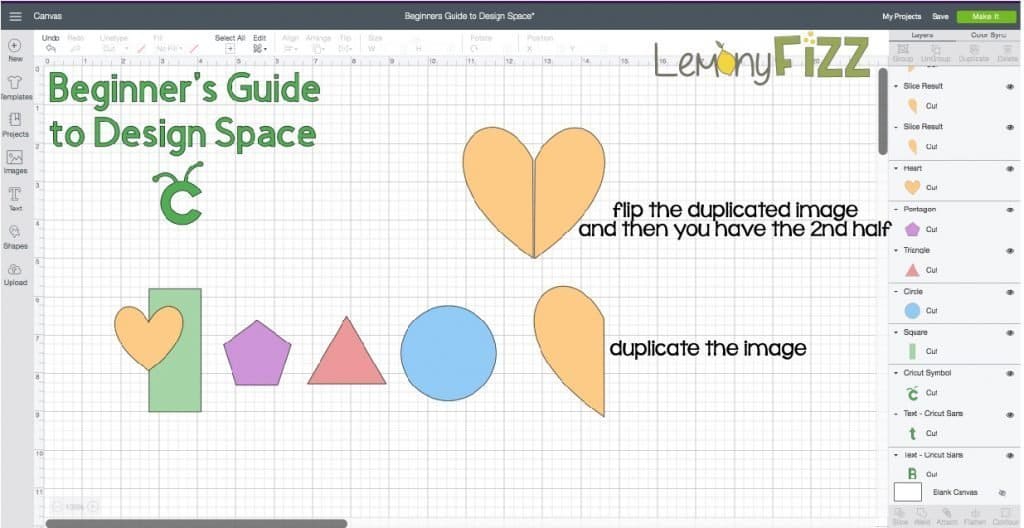Viewport: 1024px width, 528px height.
Task: Open the Arrange dropdown
Action: 319,48
